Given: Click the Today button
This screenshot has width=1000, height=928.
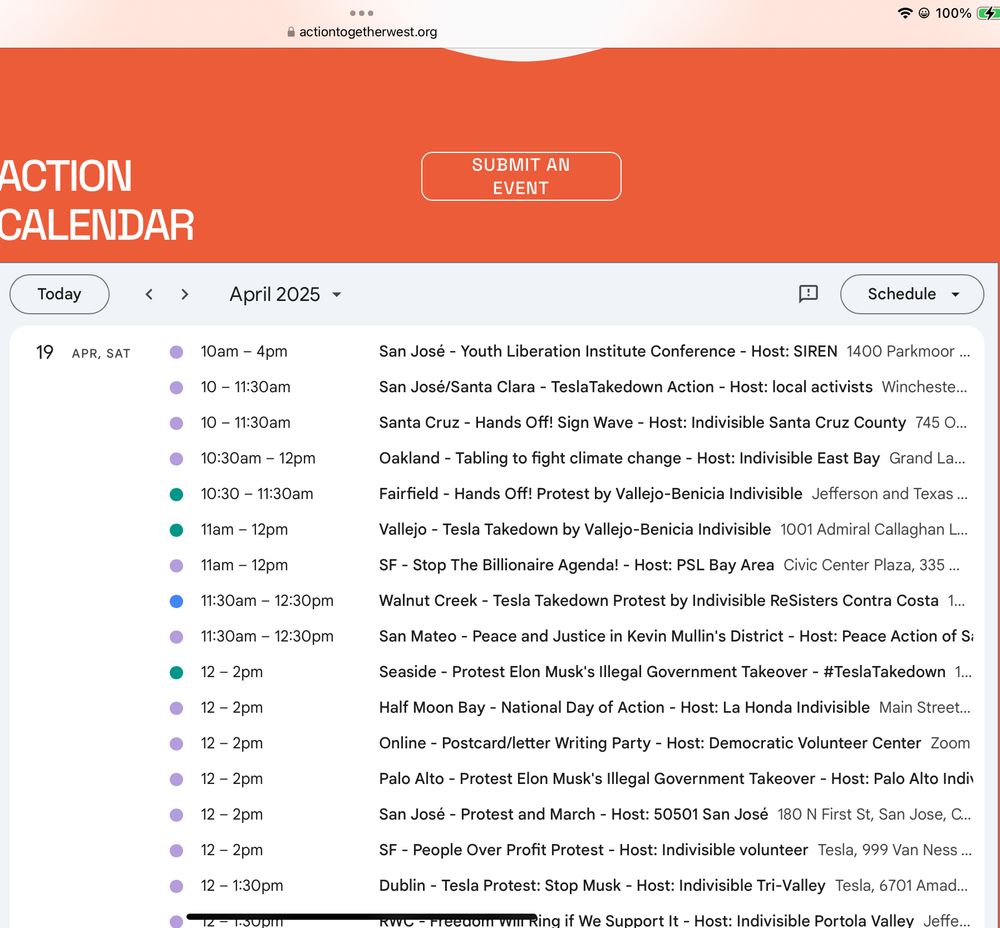Looking at the screenshot, I should pos(59,294).
